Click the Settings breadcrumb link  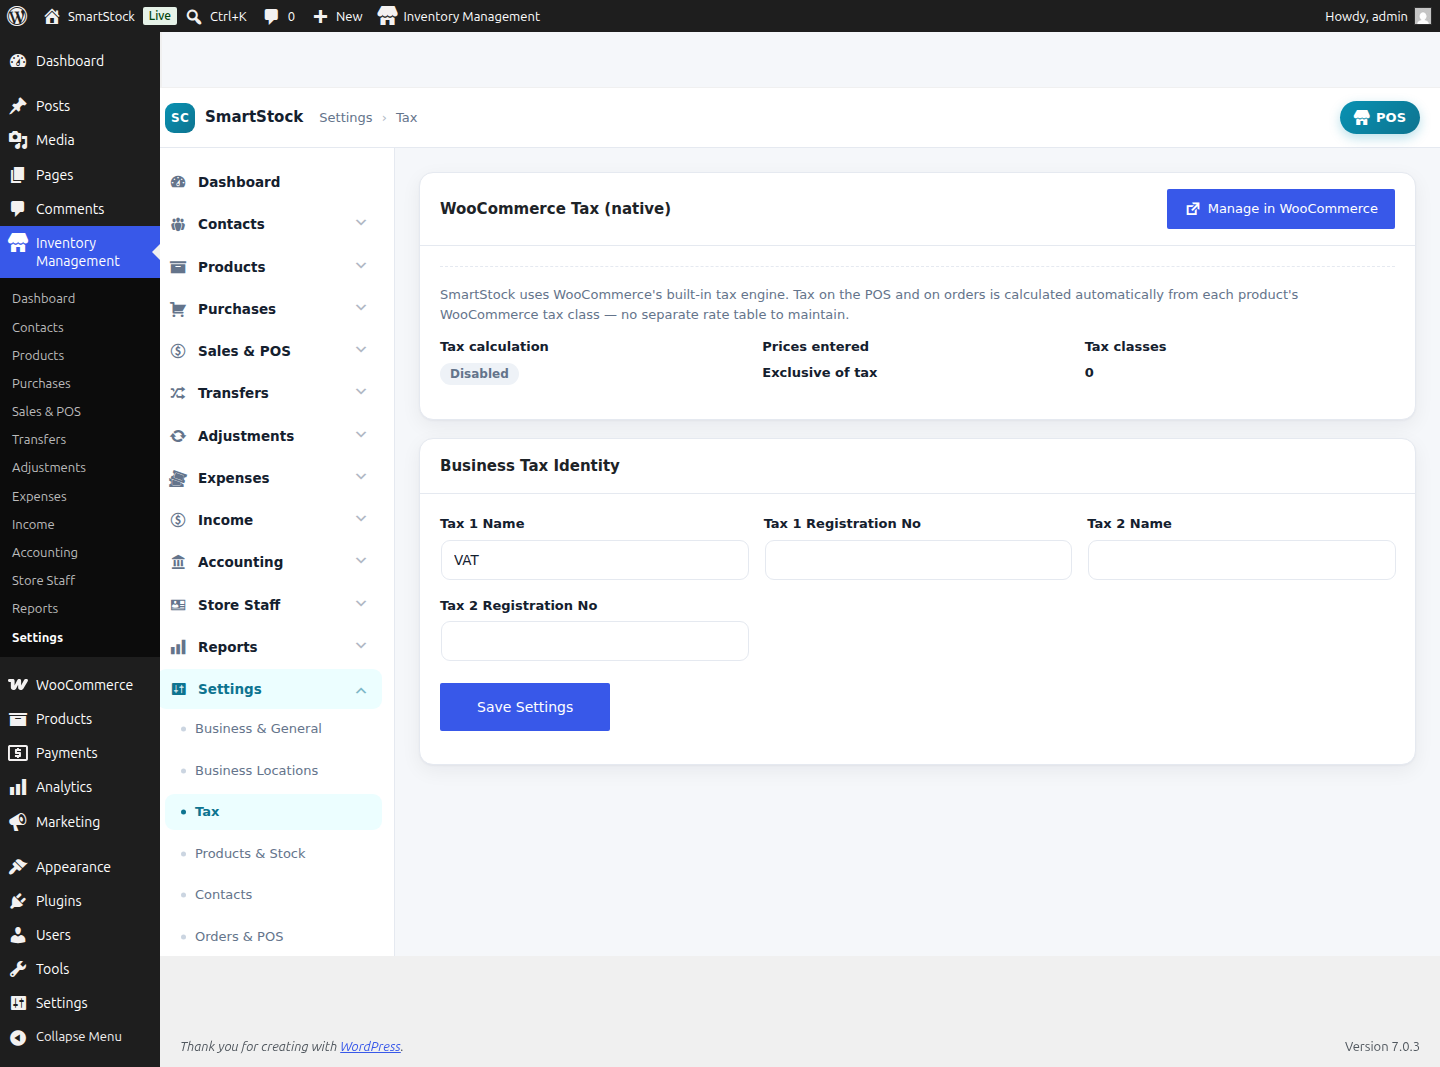(x=345, y=118)
